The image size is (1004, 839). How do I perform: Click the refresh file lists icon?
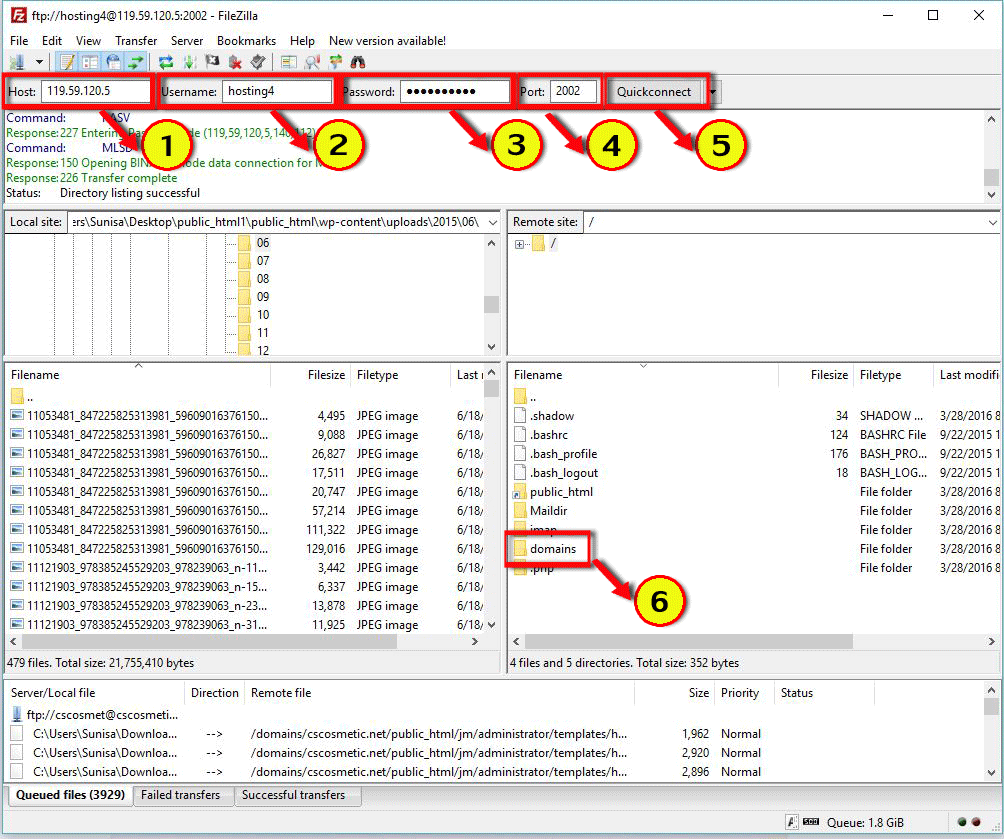[x=166, y=62]
